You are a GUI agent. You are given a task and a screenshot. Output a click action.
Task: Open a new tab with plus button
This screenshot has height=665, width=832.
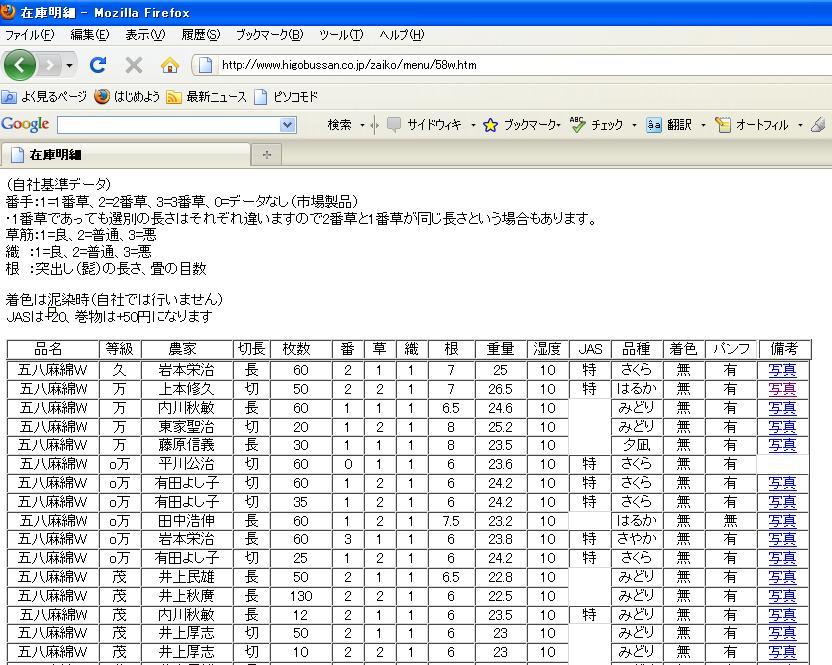coord(266,155)
